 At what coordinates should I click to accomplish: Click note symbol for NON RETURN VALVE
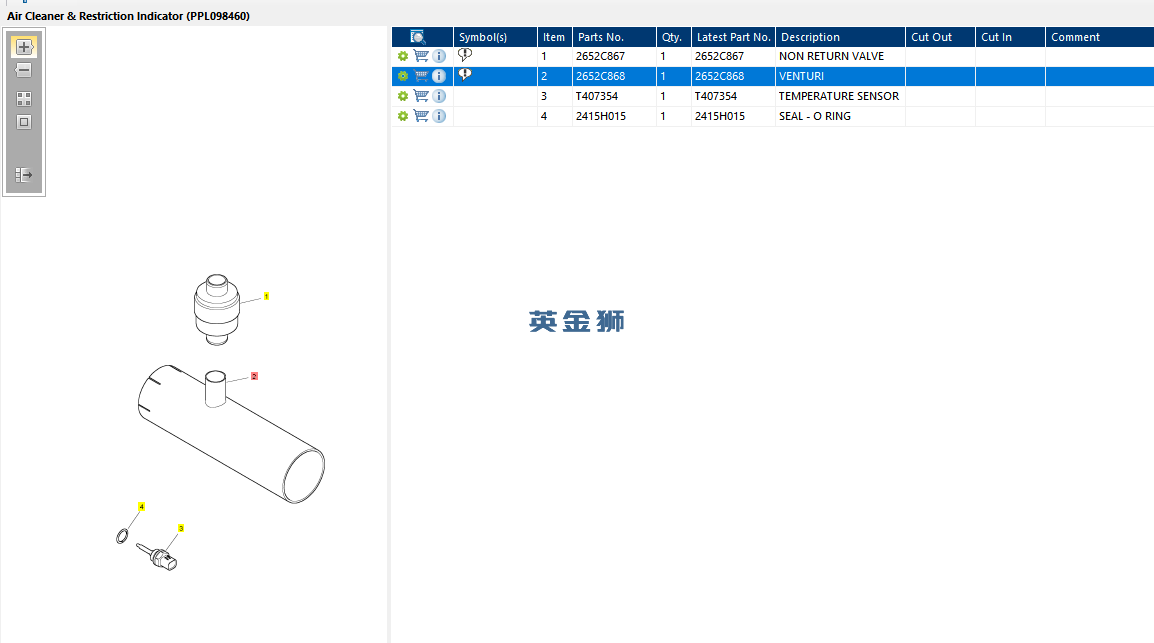point(464,55)
